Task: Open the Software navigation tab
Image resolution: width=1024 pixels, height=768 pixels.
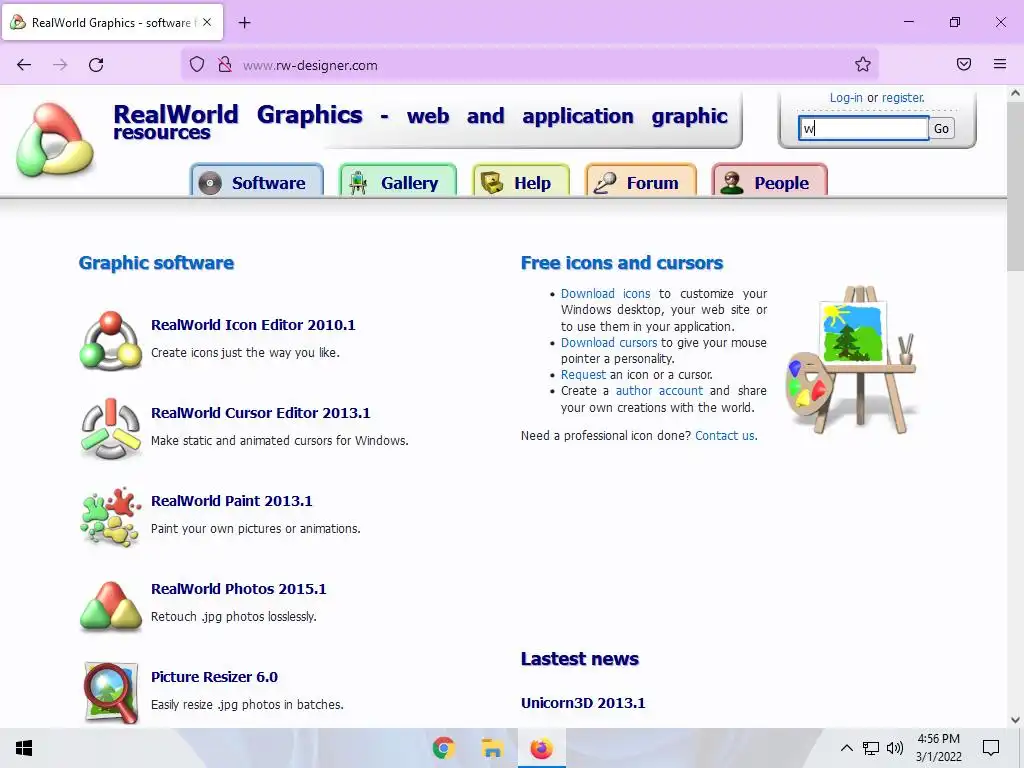Action: pyautogui.click(x=257, y=181)
